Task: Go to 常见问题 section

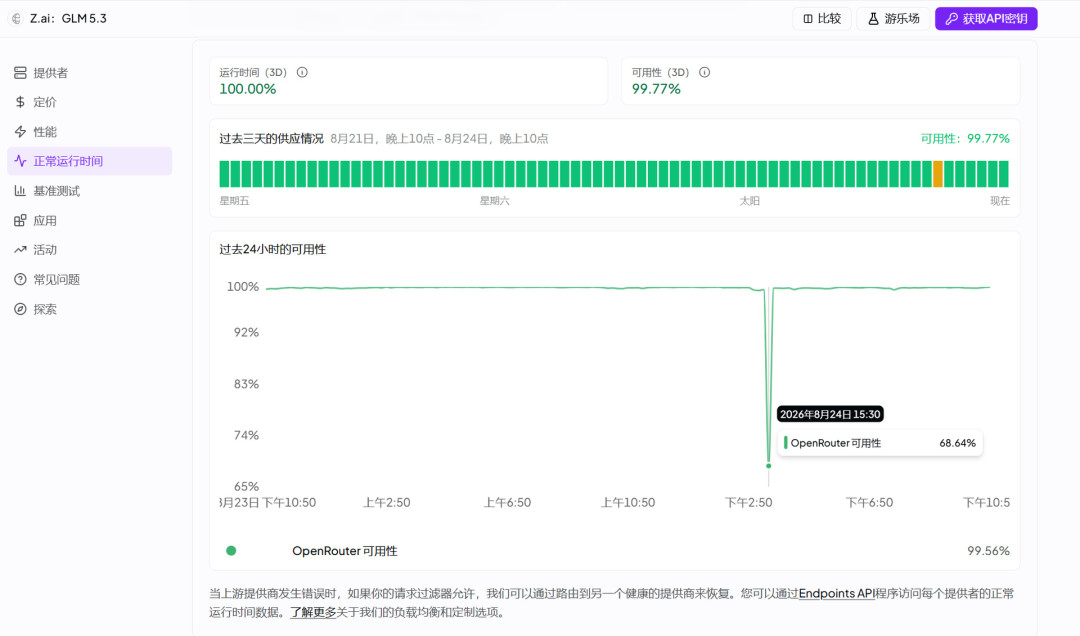Action: (90, 279)
